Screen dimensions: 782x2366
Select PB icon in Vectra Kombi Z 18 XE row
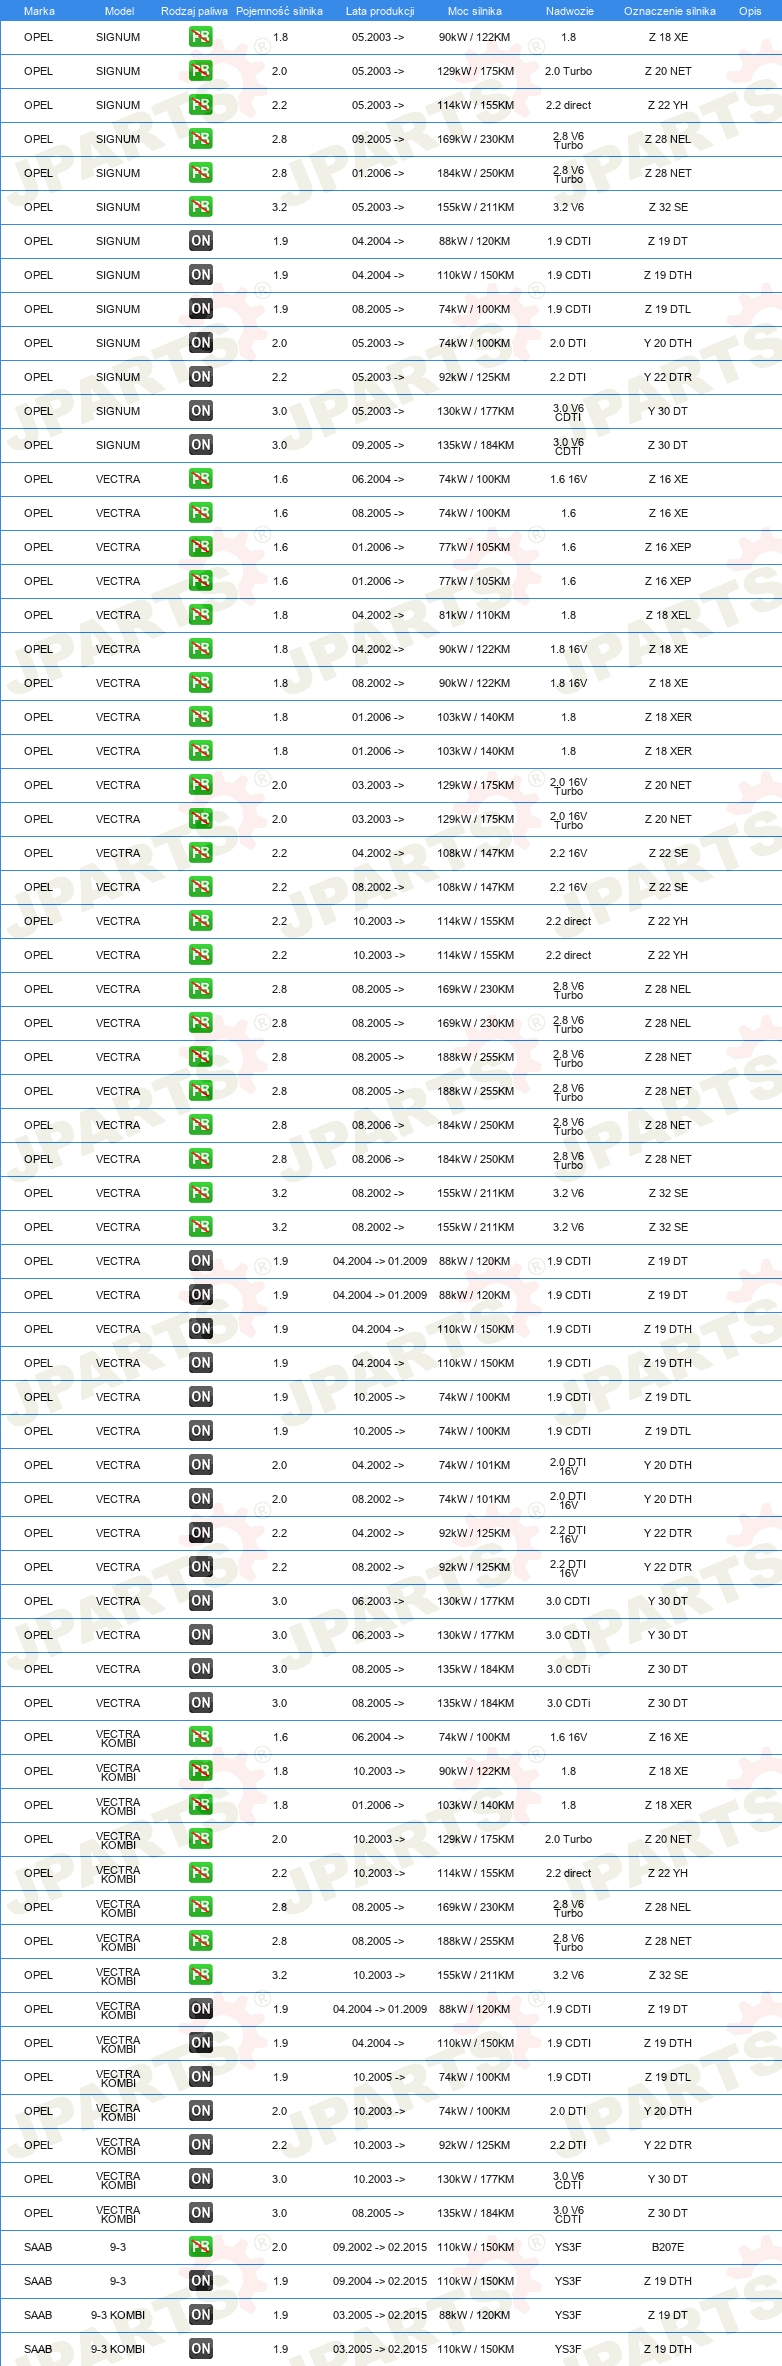pos(200,1771)
